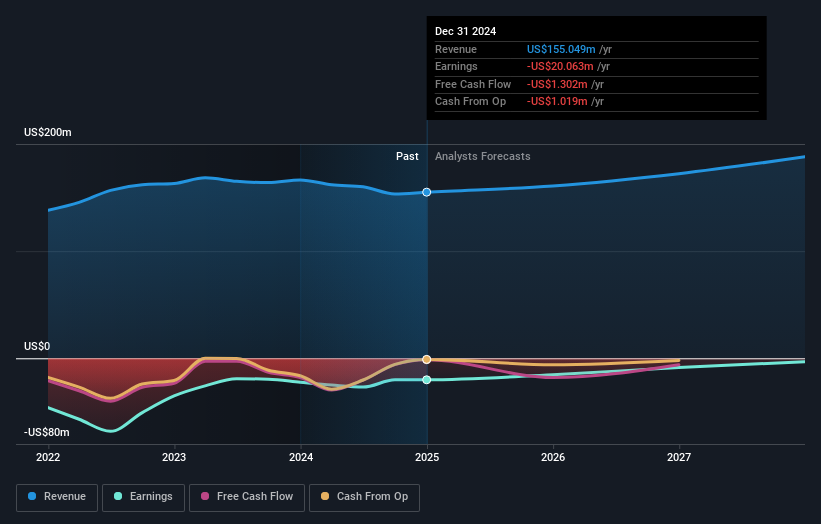
Task: Click the 2025 x-axis label
Action: click(427, 457)
